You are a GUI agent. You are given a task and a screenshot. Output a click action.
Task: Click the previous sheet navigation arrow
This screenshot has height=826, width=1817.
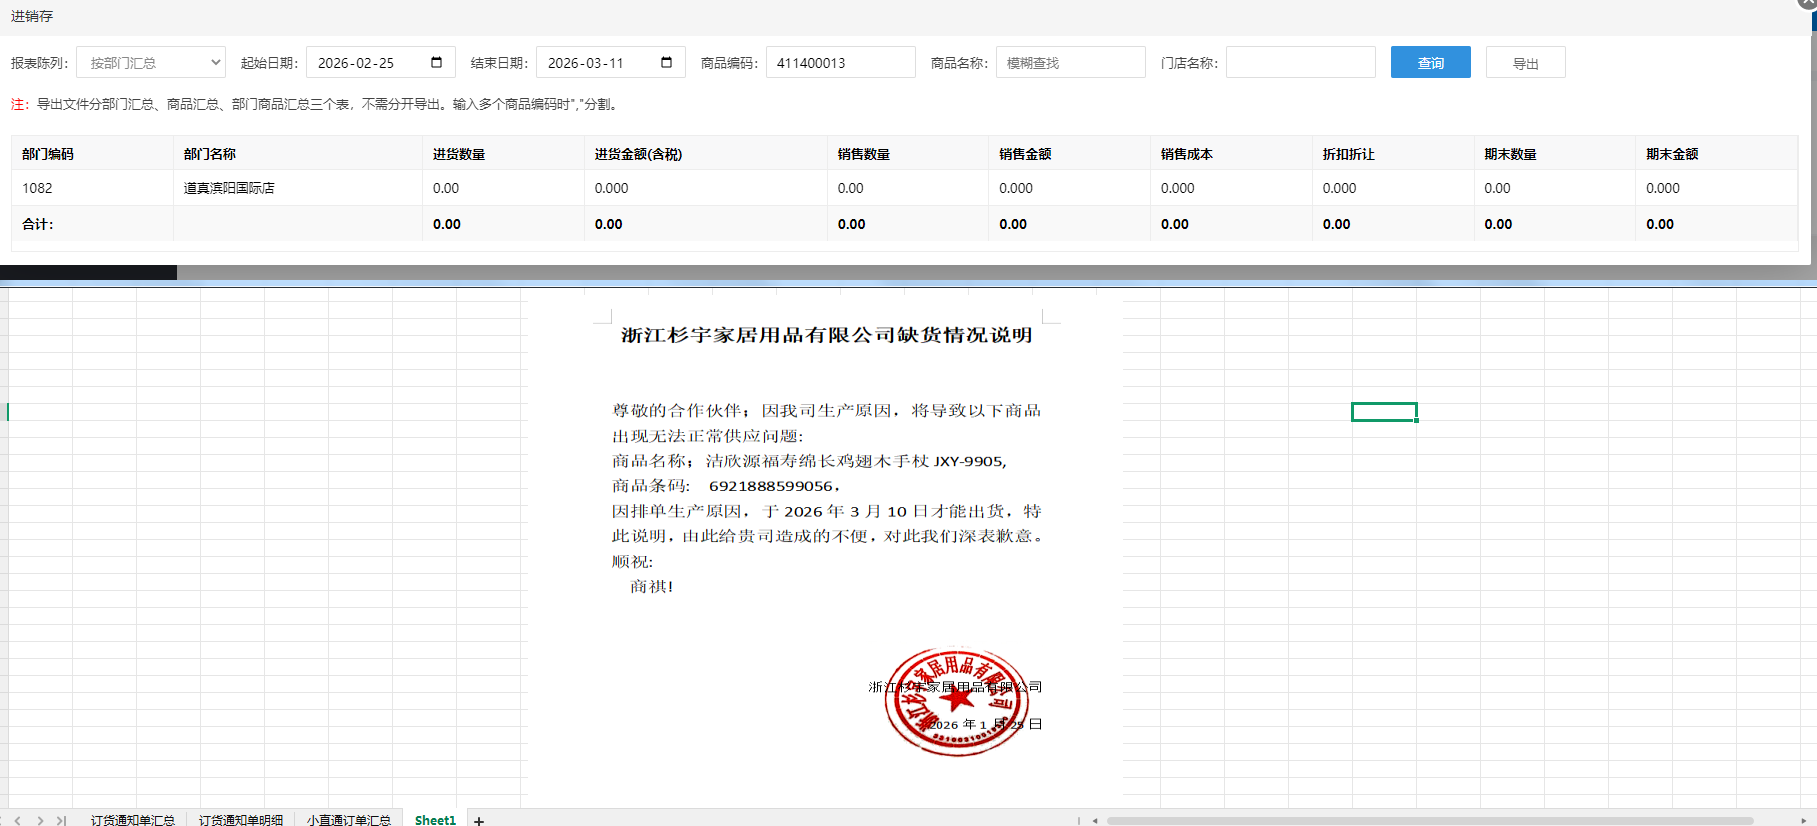[18, 820]
